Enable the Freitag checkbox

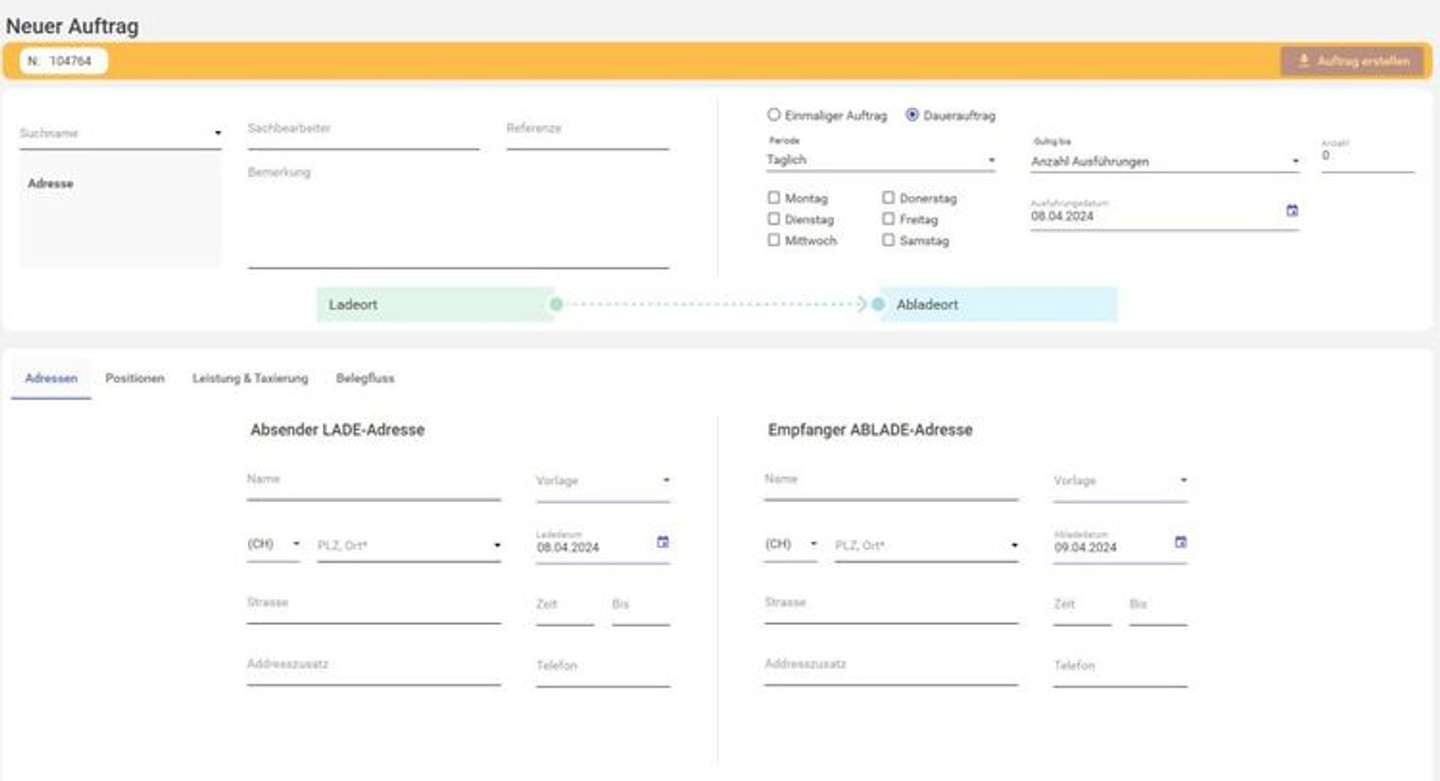pyautogui.click(x=888, y=219)
